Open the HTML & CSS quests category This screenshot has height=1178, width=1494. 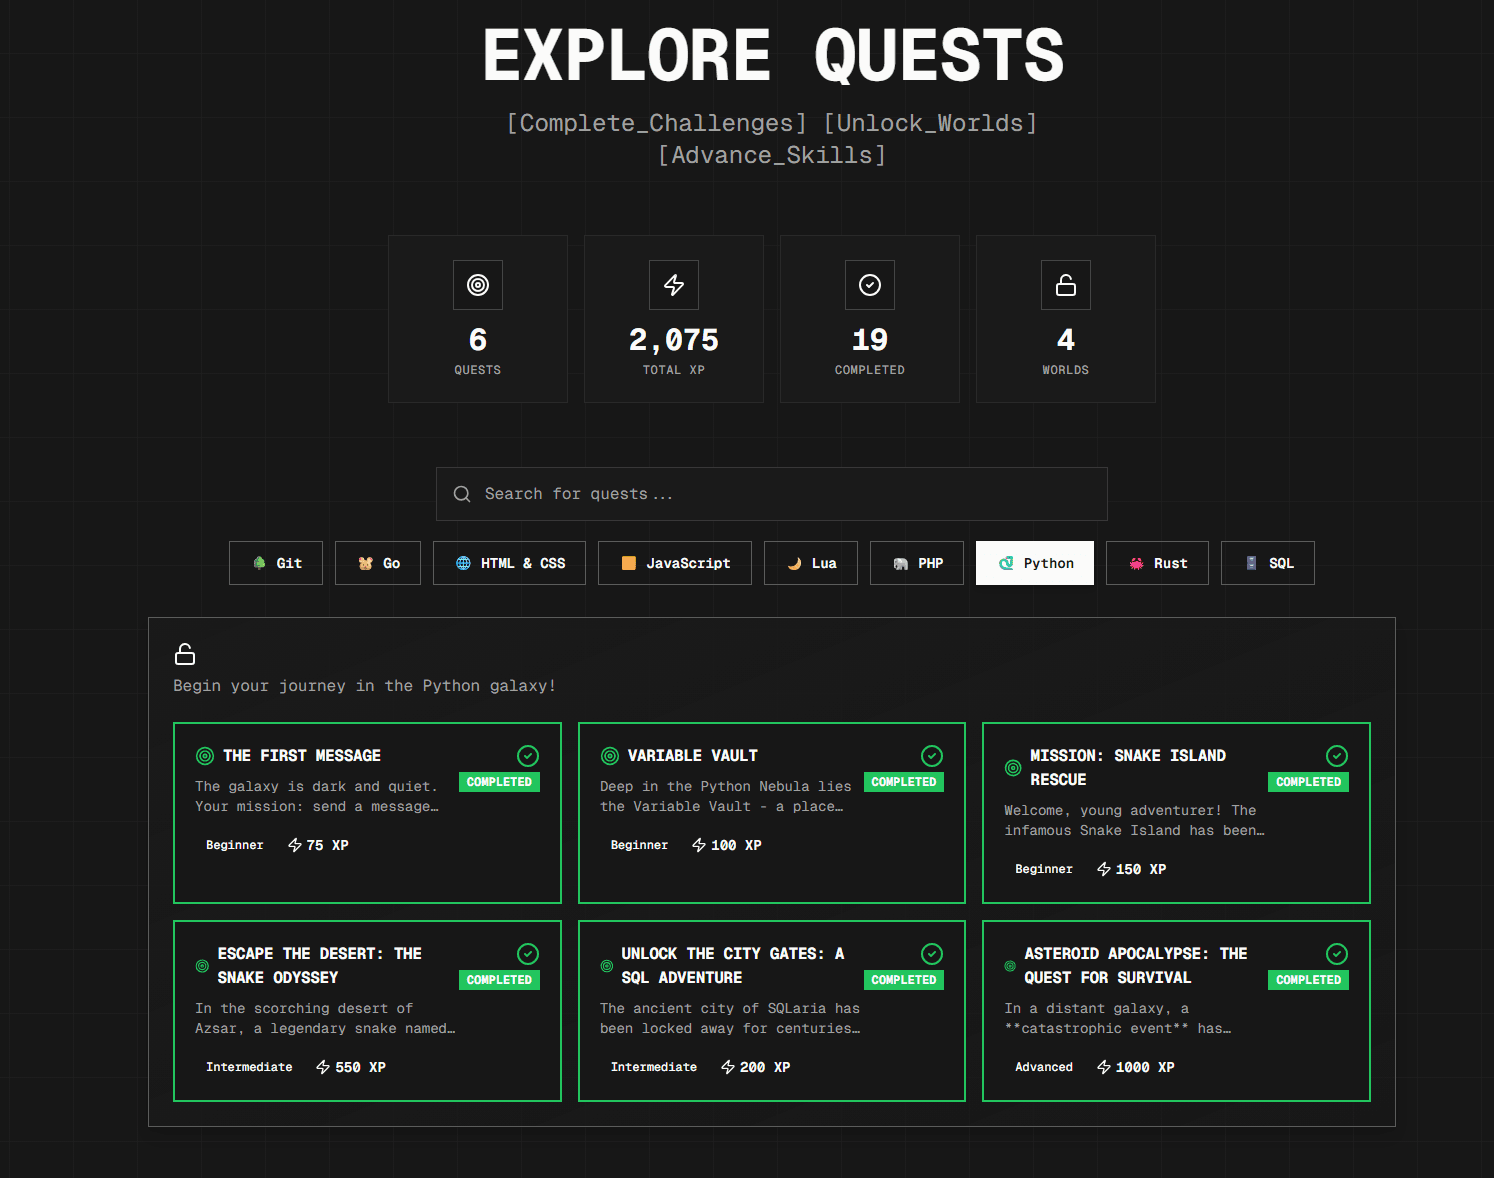[509, 563]
